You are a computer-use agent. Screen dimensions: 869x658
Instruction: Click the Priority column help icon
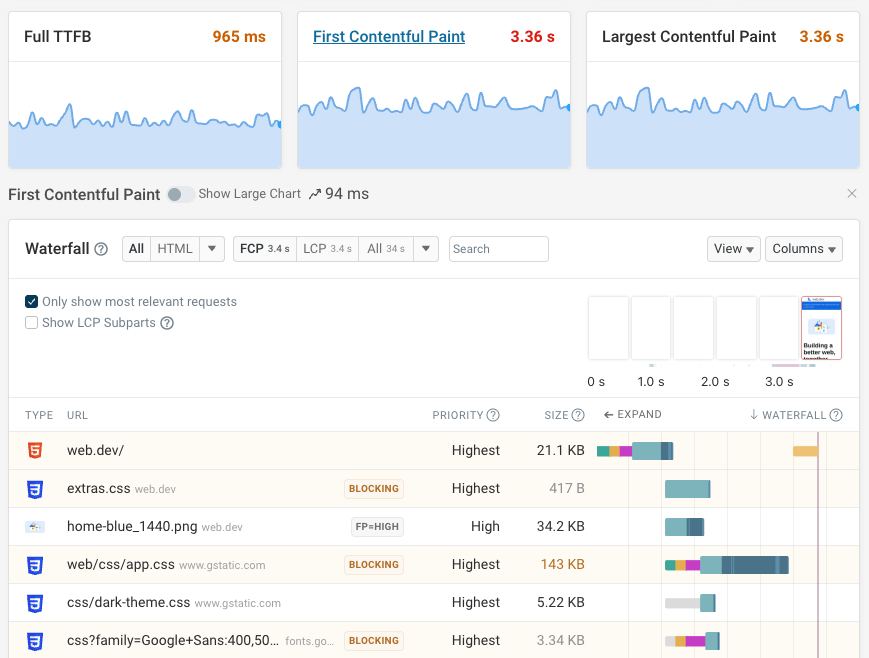coord(493,415)
